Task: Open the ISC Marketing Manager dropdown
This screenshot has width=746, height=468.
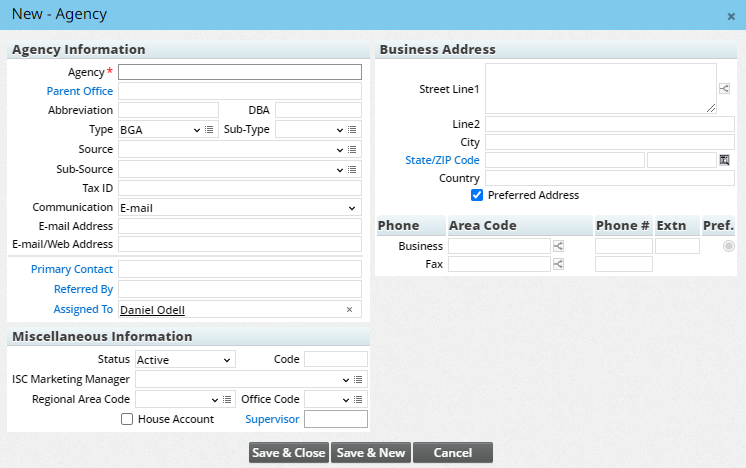Action: tap(245, 380)
